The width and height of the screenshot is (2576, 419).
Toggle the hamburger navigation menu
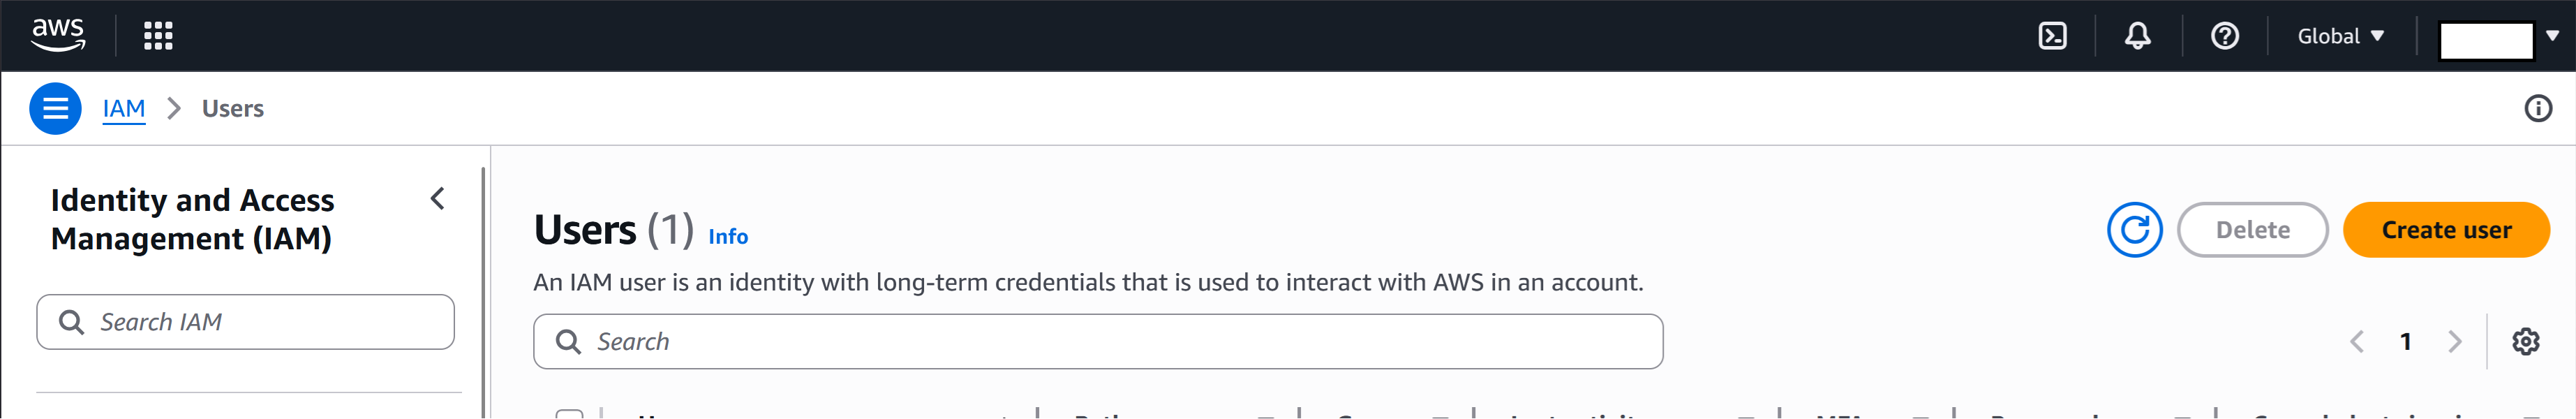click(55, 108)
